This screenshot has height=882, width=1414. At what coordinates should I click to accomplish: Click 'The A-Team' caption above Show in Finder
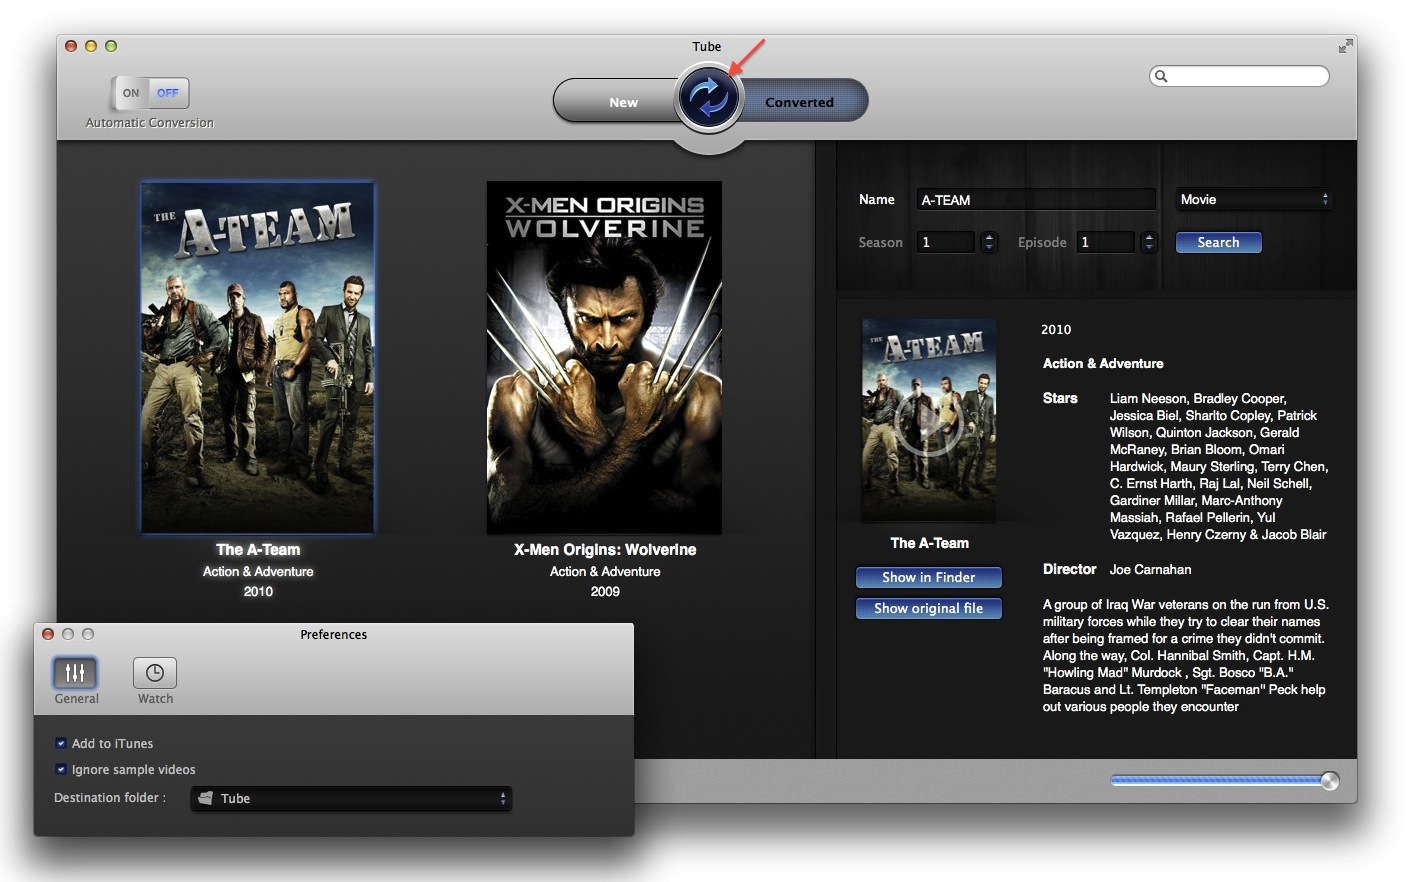929,543
